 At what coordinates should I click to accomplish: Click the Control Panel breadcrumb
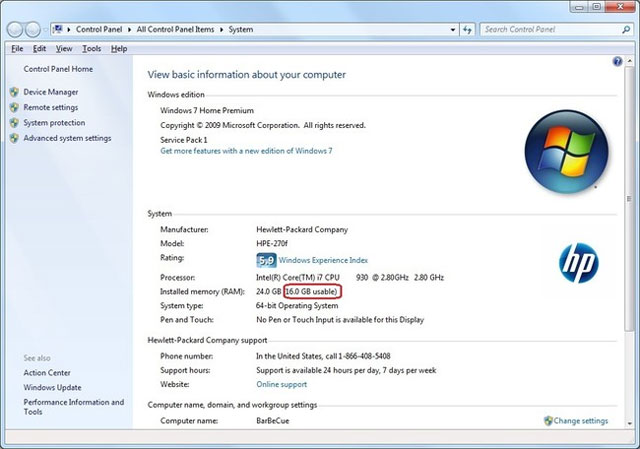point(99,29)
